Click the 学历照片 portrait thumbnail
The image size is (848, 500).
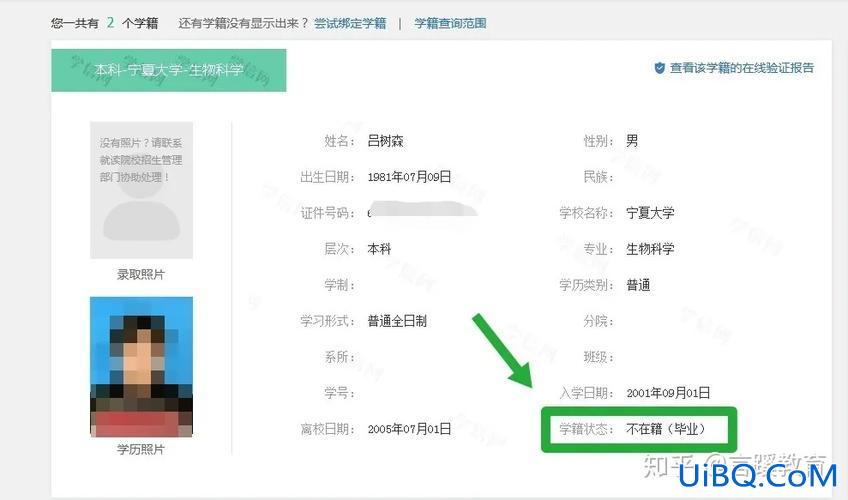tap(141, 366)
